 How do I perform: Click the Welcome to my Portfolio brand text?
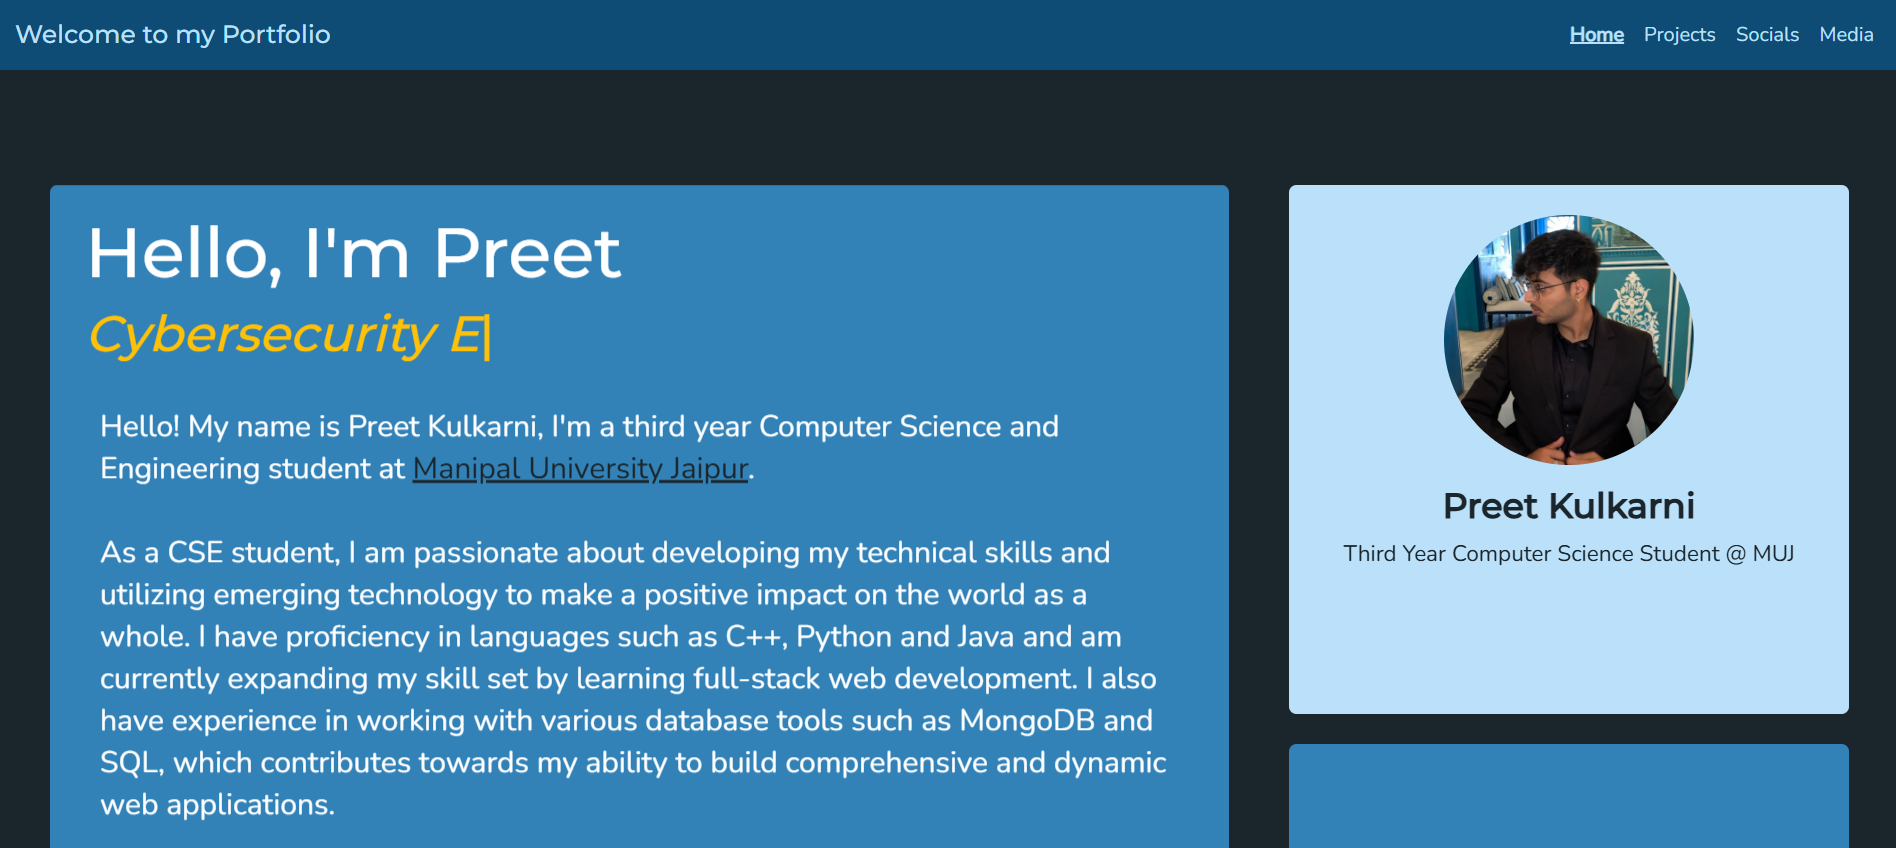(x=171, y=33)
